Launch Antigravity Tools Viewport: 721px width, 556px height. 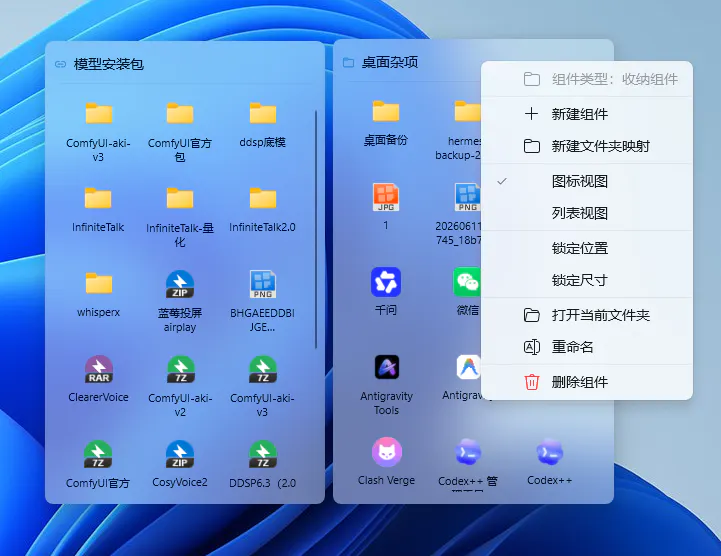tap(387, 367)
